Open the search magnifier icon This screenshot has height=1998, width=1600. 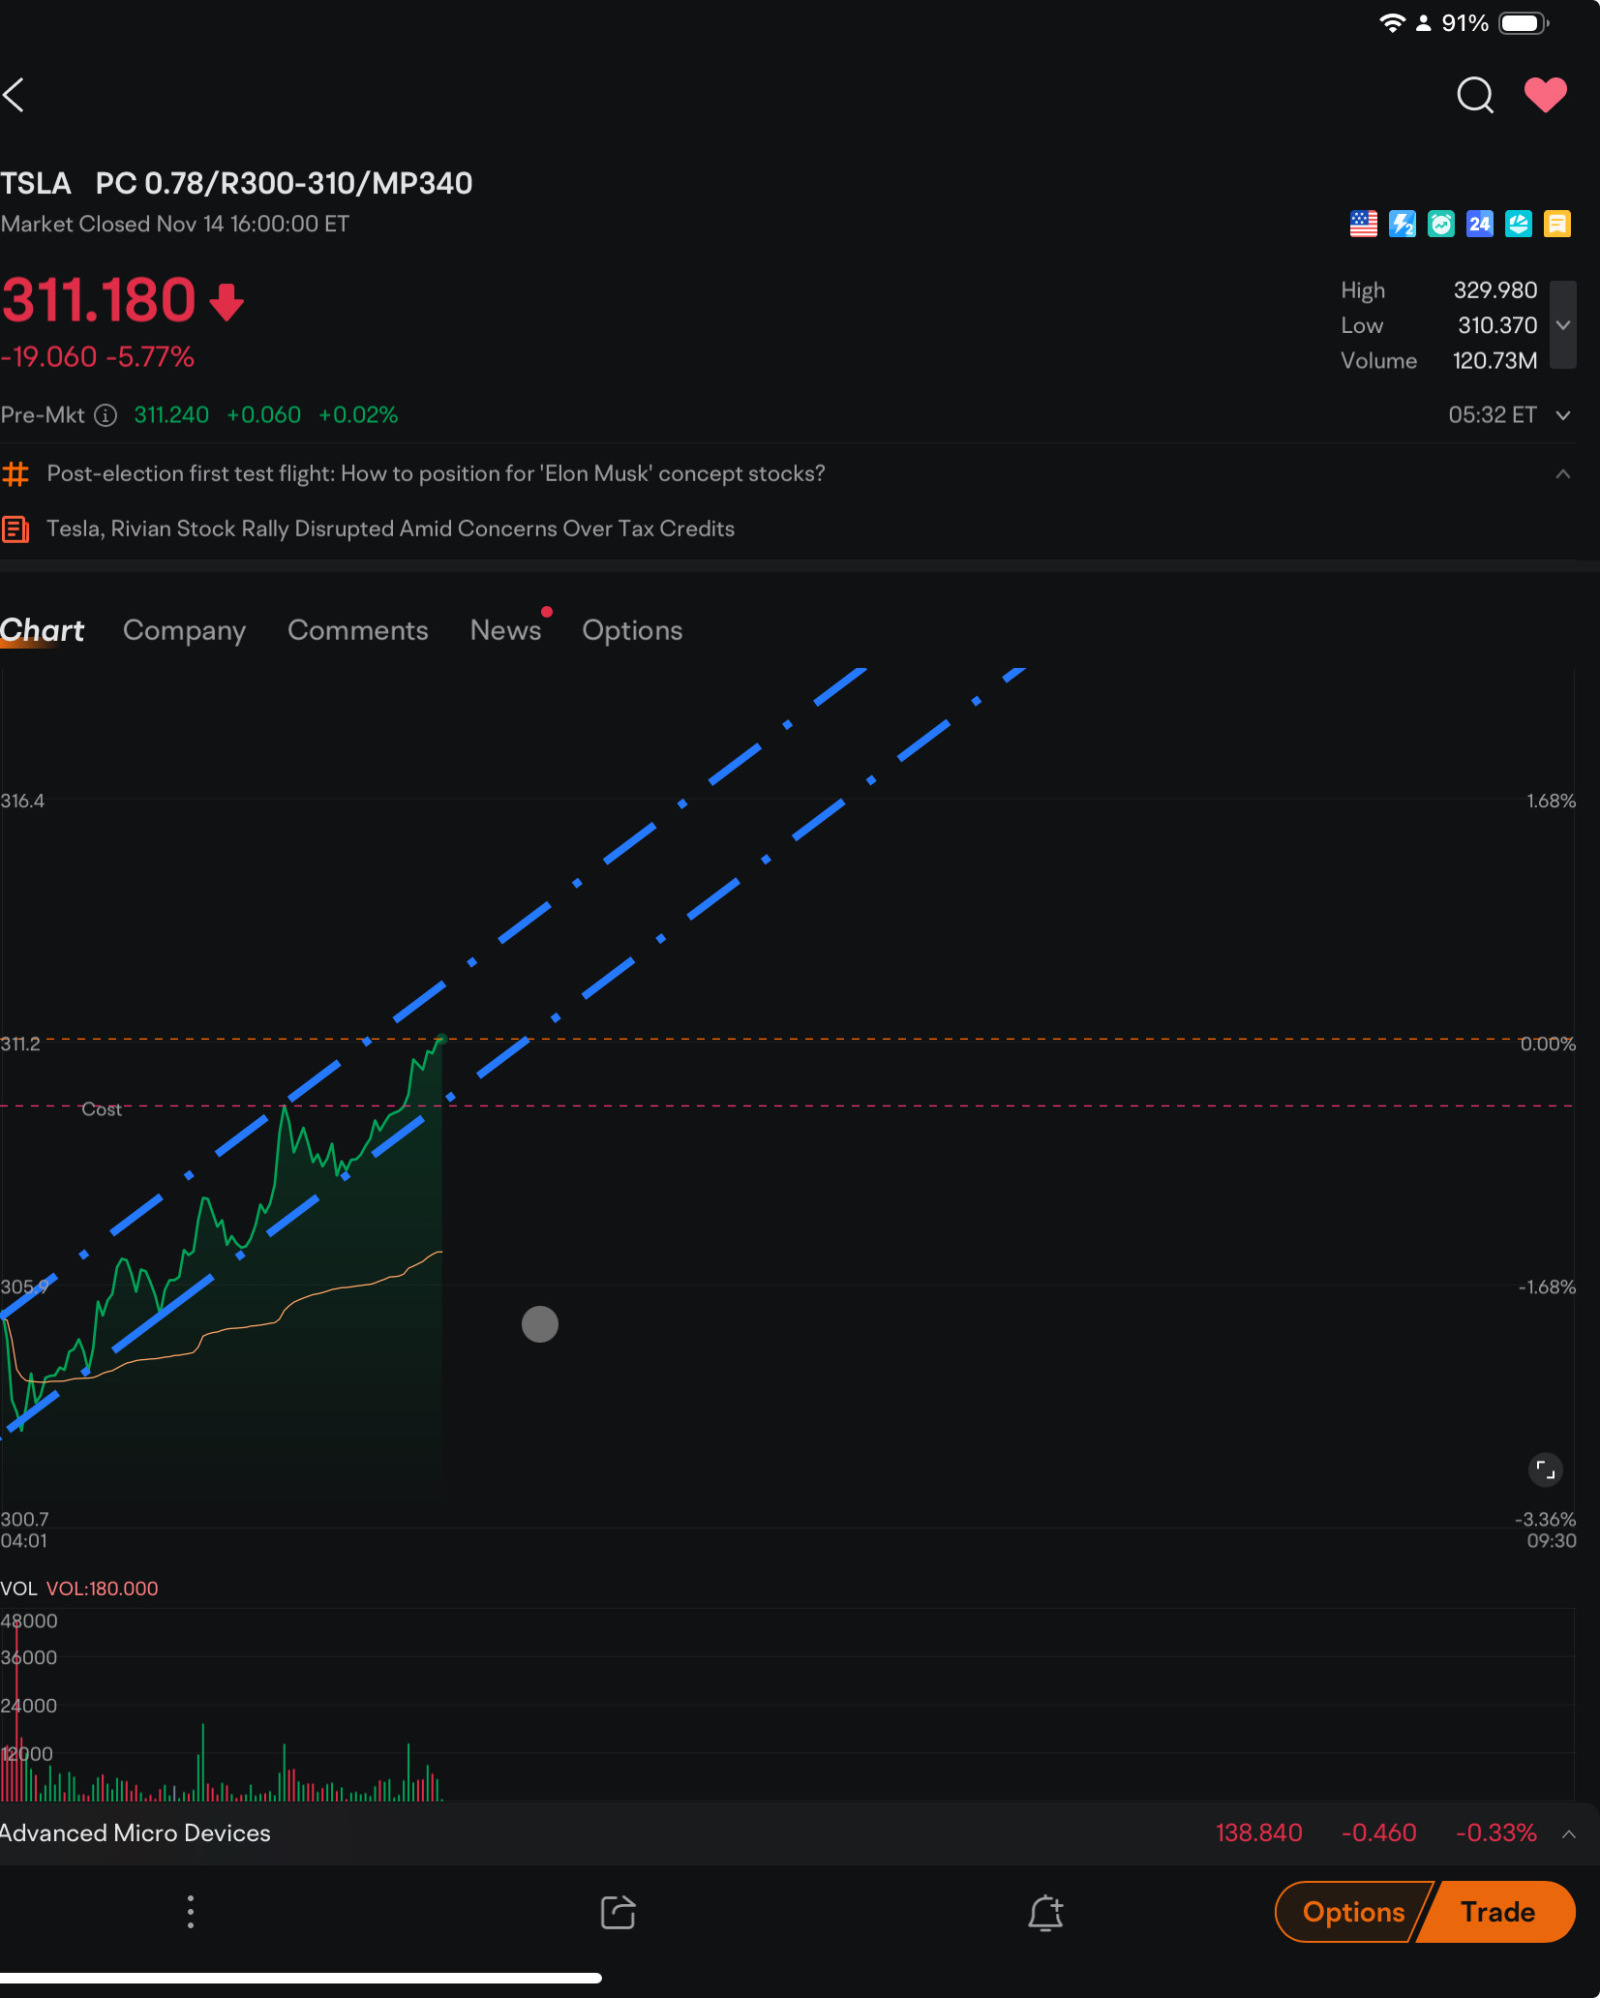point(1475,95)
